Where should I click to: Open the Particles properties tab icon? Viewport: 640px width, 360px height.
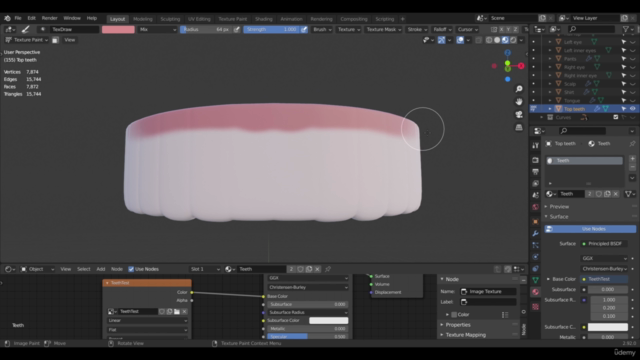536,245
